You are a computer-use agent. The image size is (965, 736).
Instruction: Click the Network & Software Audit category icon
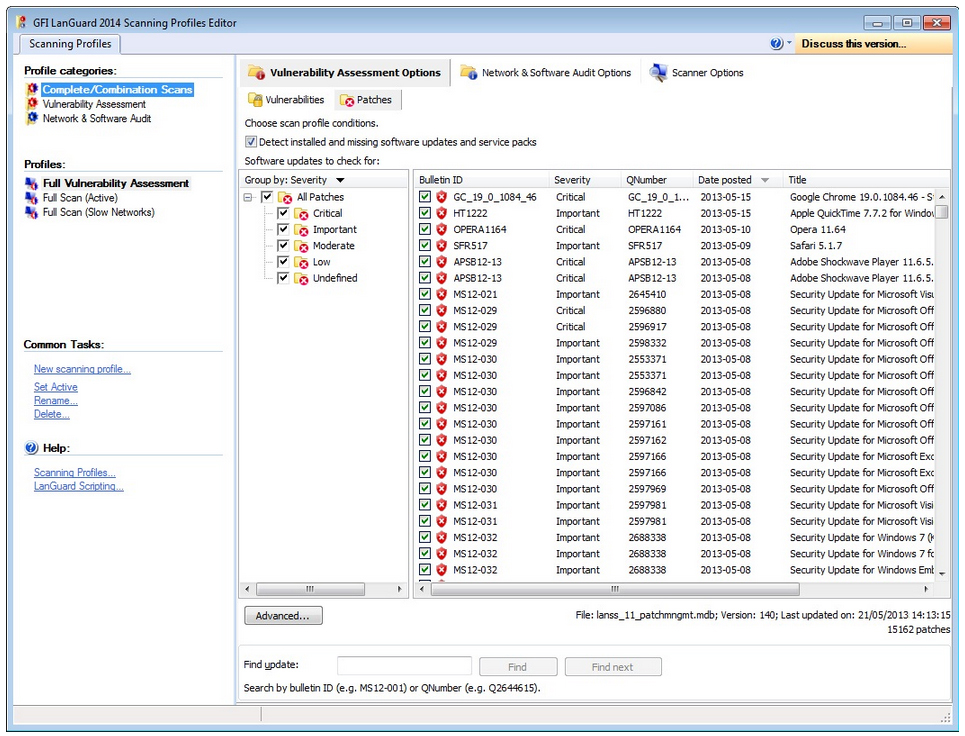(32, 118)
